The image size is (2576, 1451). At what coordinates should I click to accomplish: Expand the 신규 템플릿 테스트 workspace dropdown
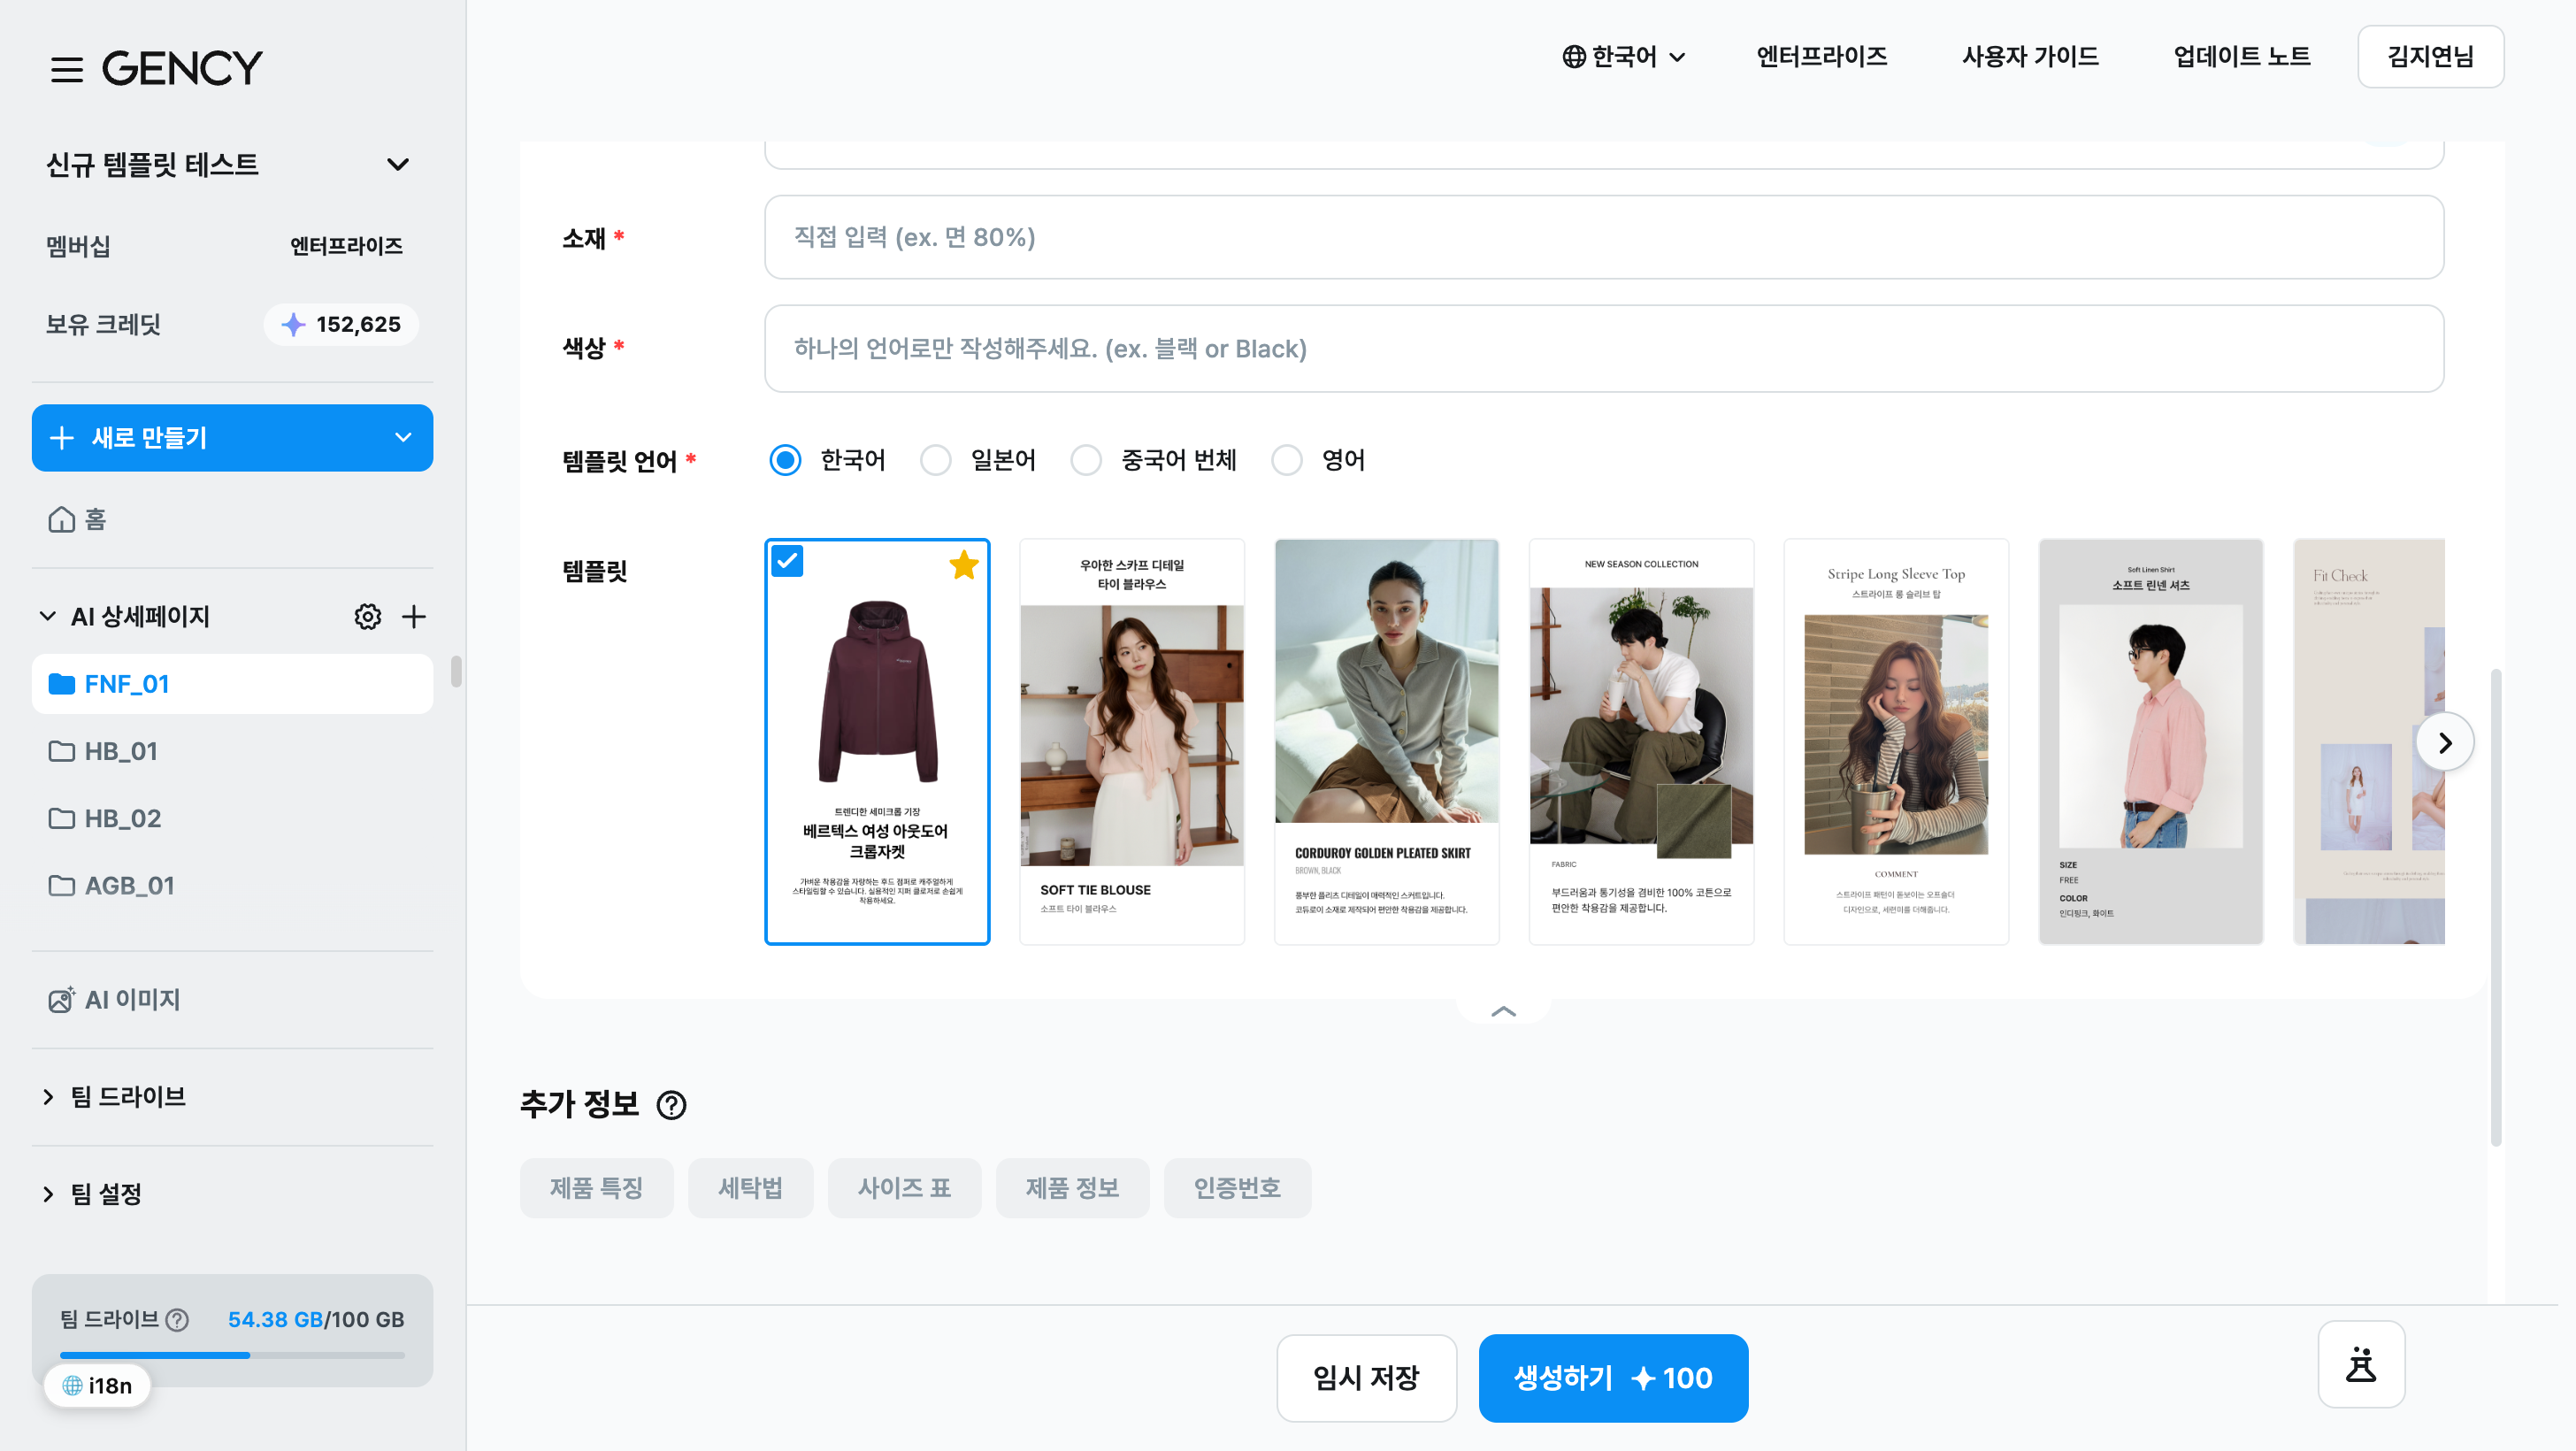[x=398, y=164]
